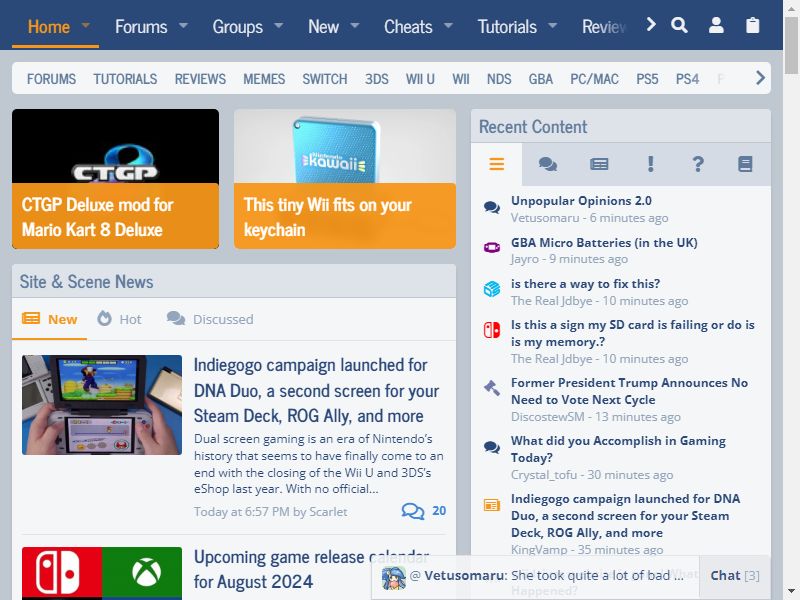Screen dimensions: 800x600
Task: Select the book icon tab in Recent Content
Action: [745, 164]
